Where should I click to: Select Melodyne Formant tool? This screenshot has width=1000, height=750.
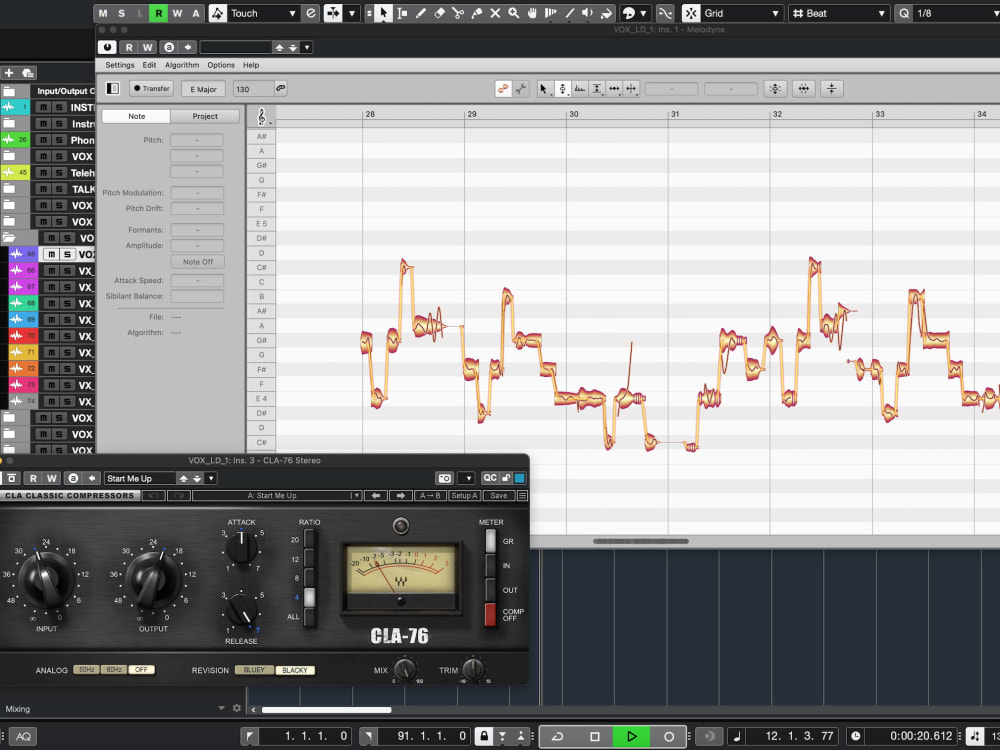[580, 89]
